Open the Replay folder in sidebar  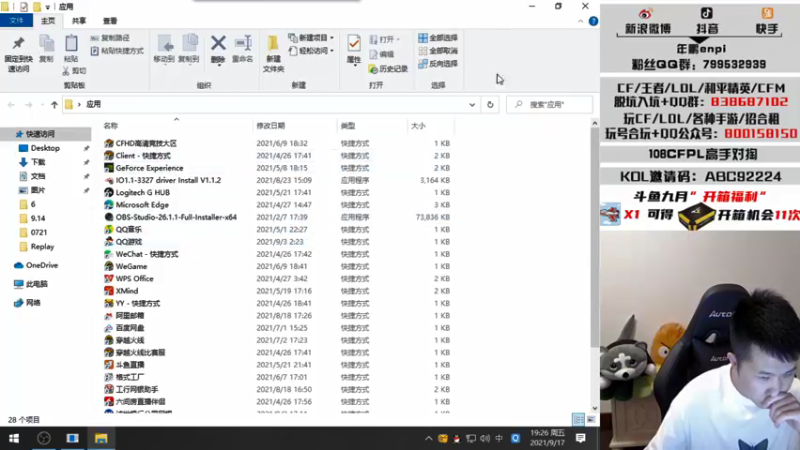coord(42,246)
